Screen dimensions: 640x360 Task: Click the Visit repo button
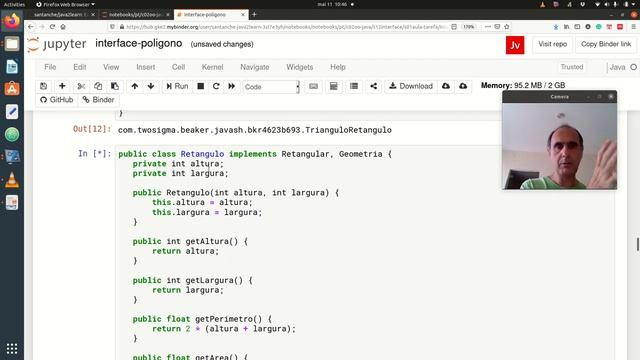(553, 44)
